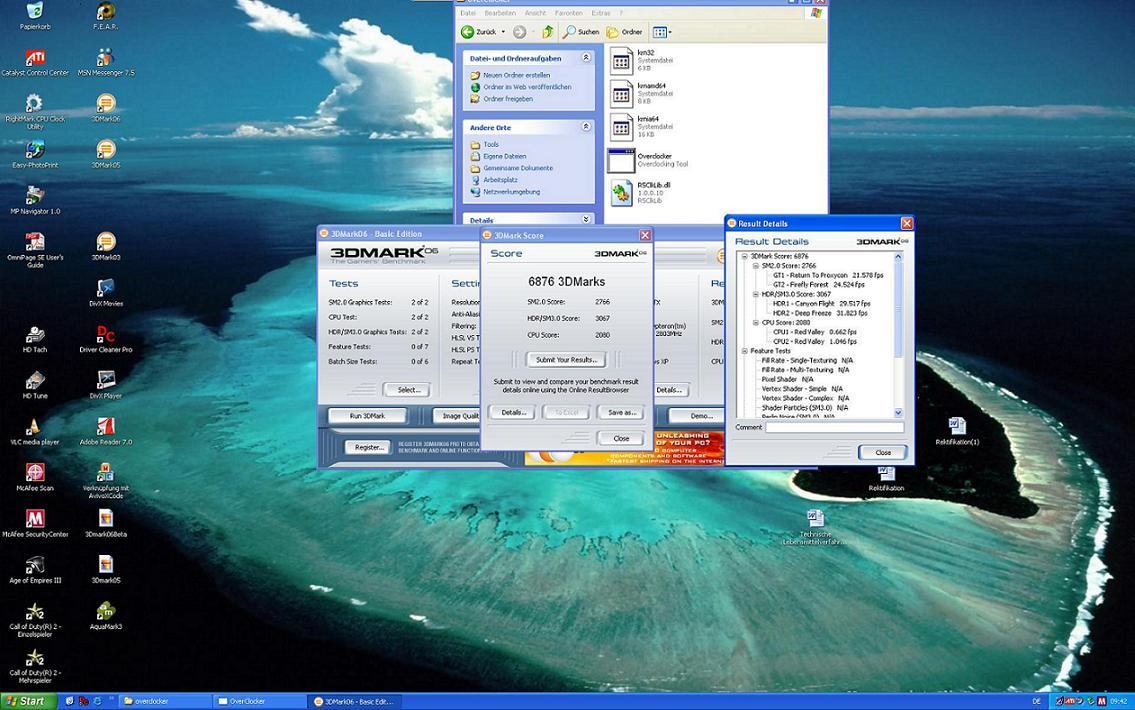
Task: Collapse the CPU Score tree node
Action: pyautogui.click(x=755, y=323)
